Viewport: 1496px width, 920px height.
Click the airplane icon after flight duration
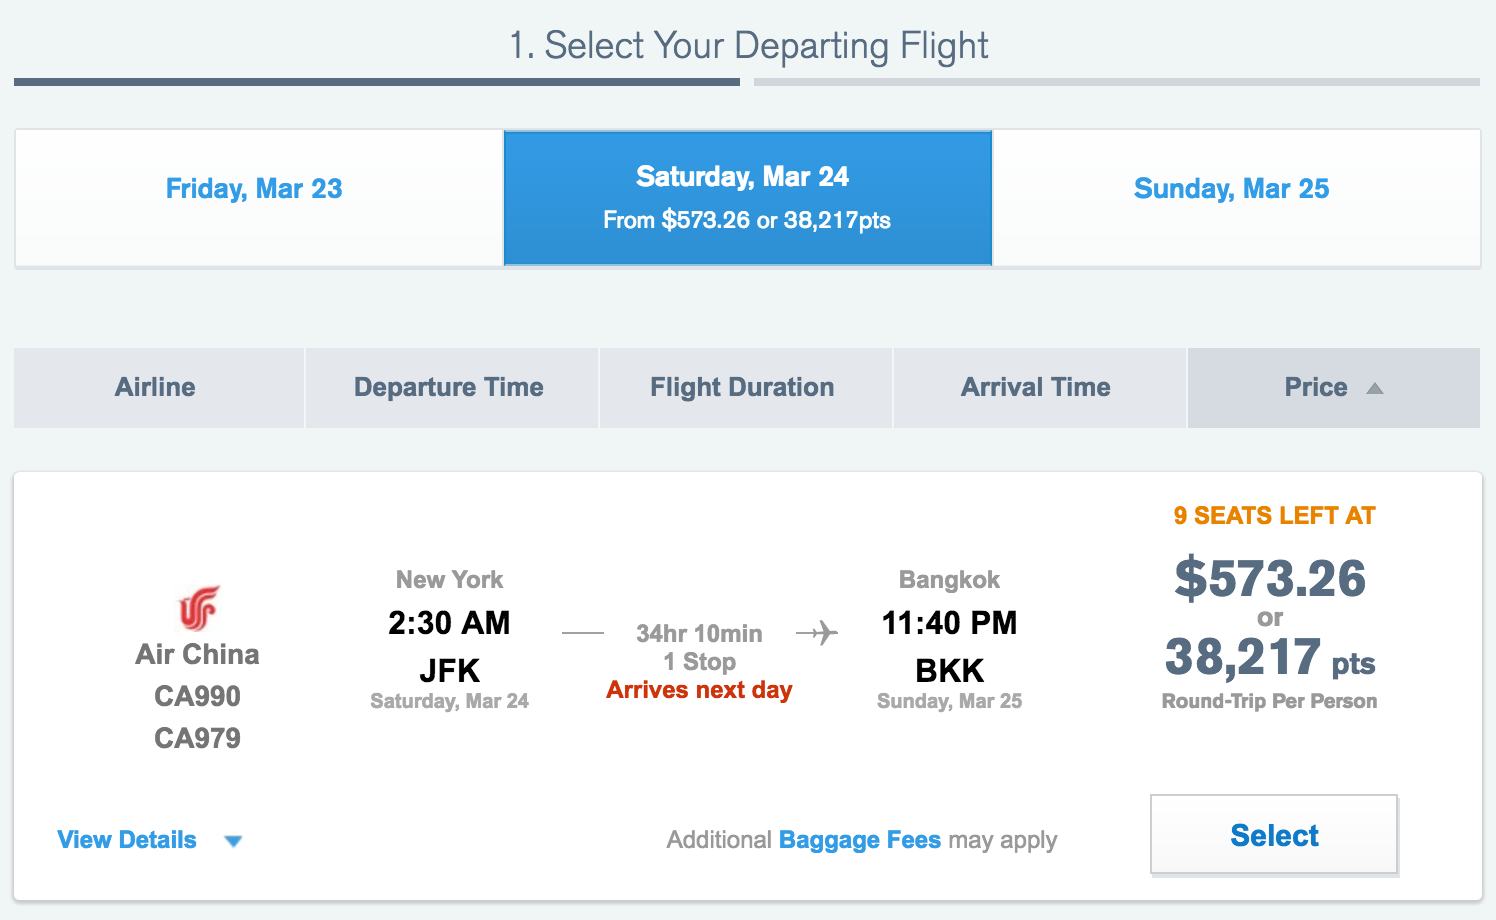817,633
